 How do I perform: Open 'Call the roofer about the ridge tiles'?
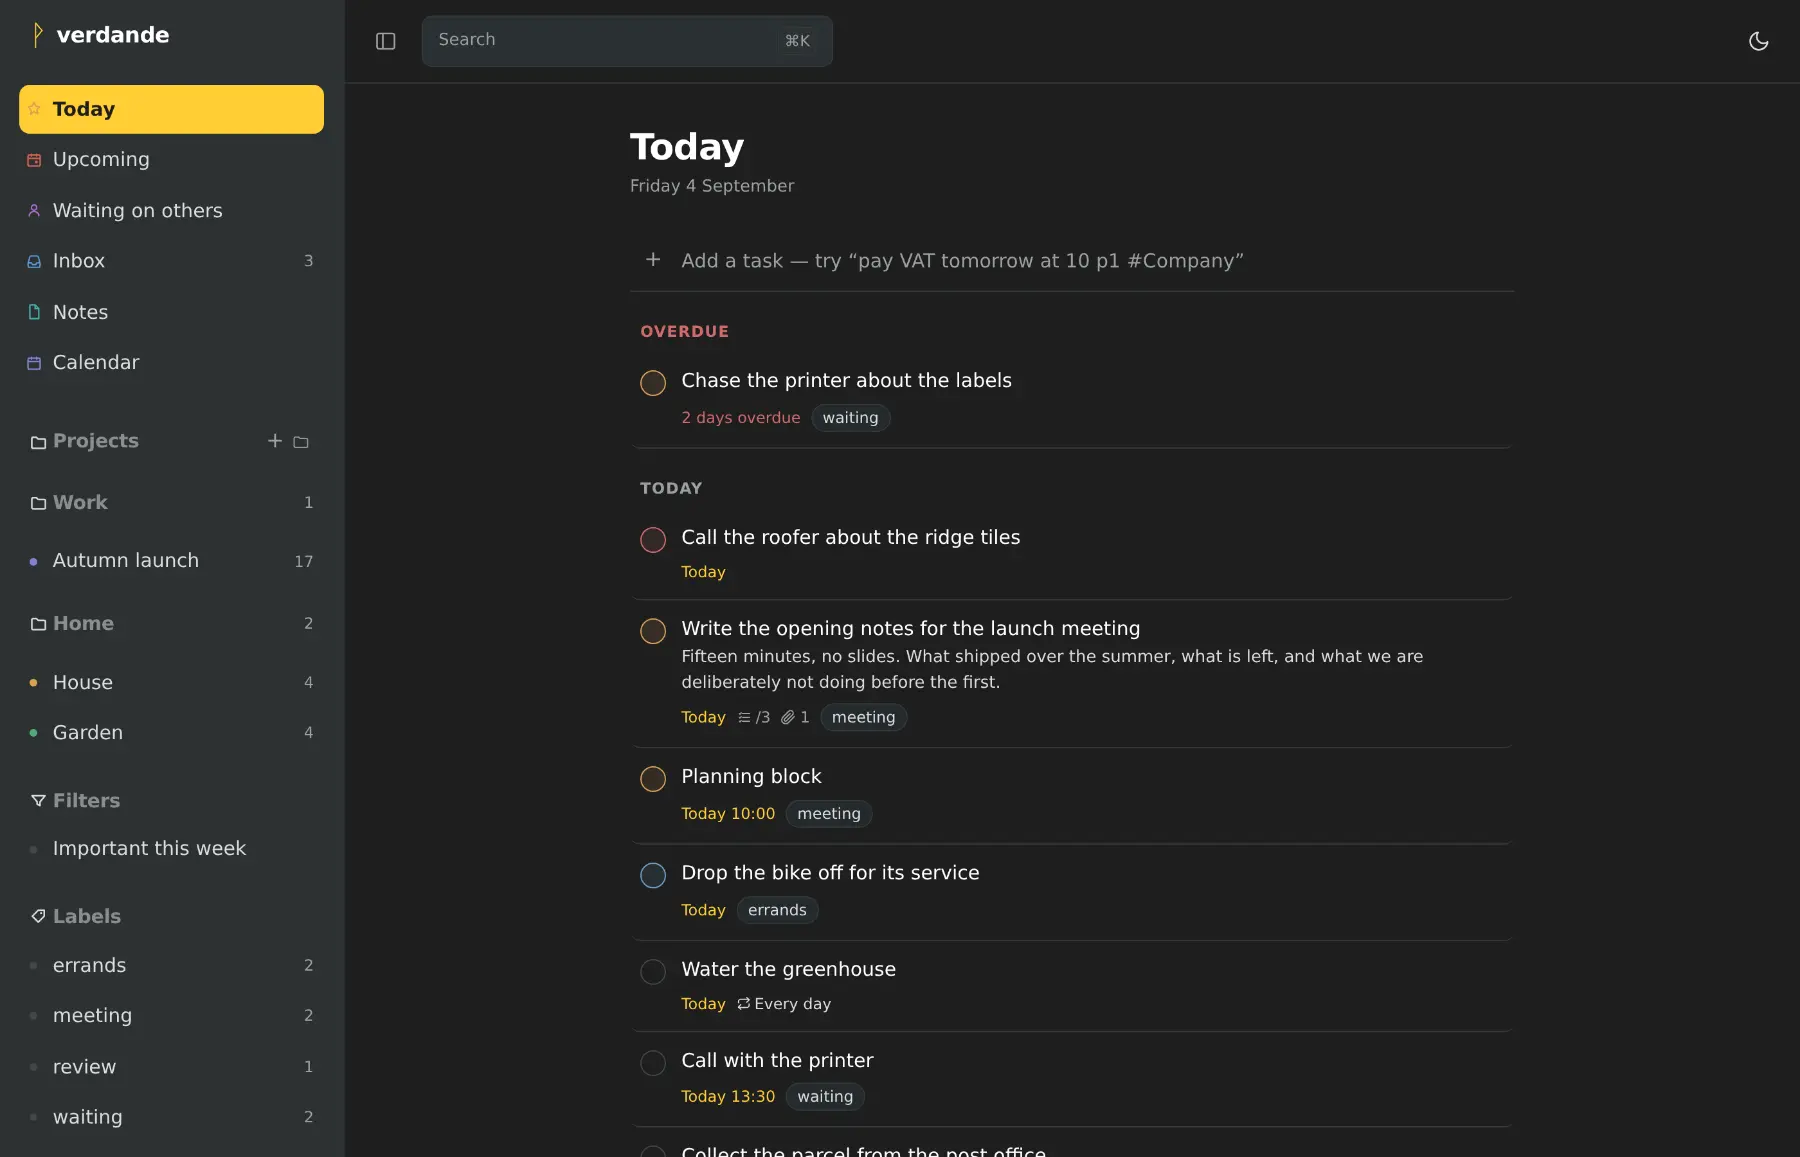pos(851,537)
